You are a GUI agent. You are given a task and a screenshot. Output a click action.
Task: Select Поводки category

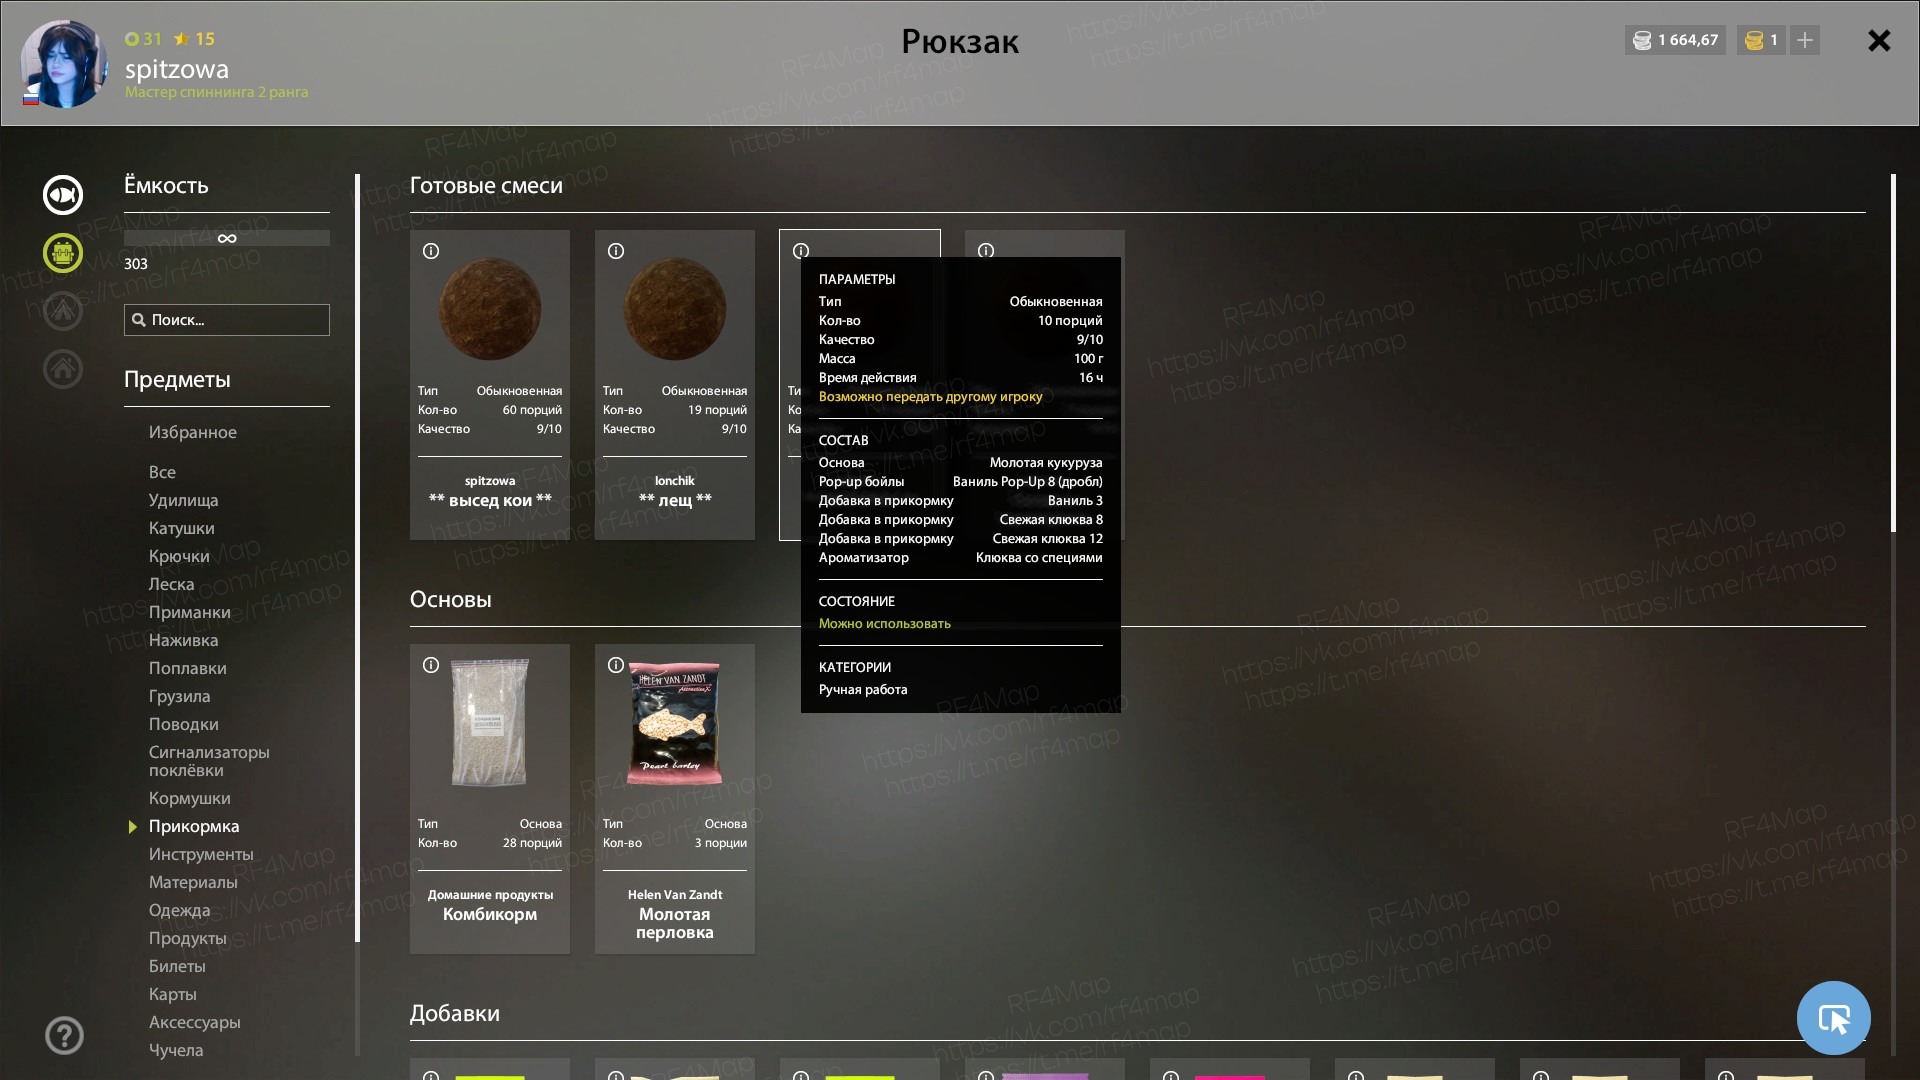184,724
